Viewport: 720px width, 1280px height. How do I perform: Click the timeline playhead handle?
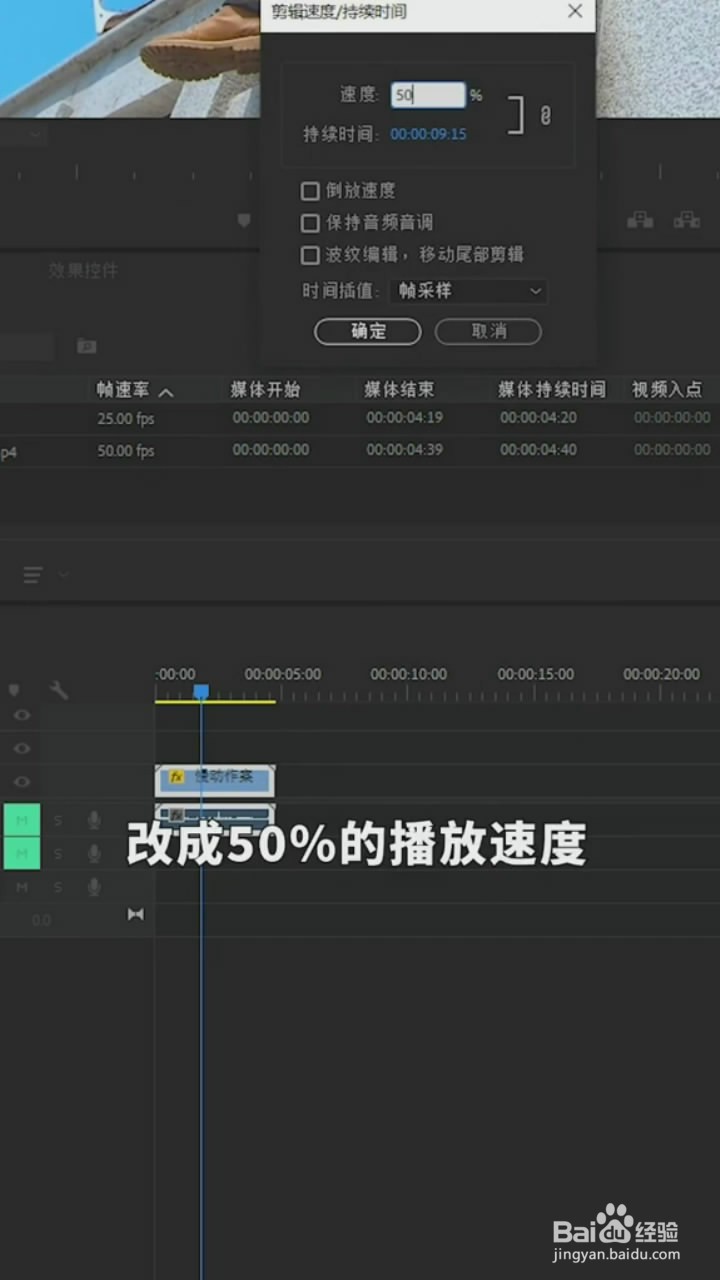pyautogui.click(x=201, y=691)
